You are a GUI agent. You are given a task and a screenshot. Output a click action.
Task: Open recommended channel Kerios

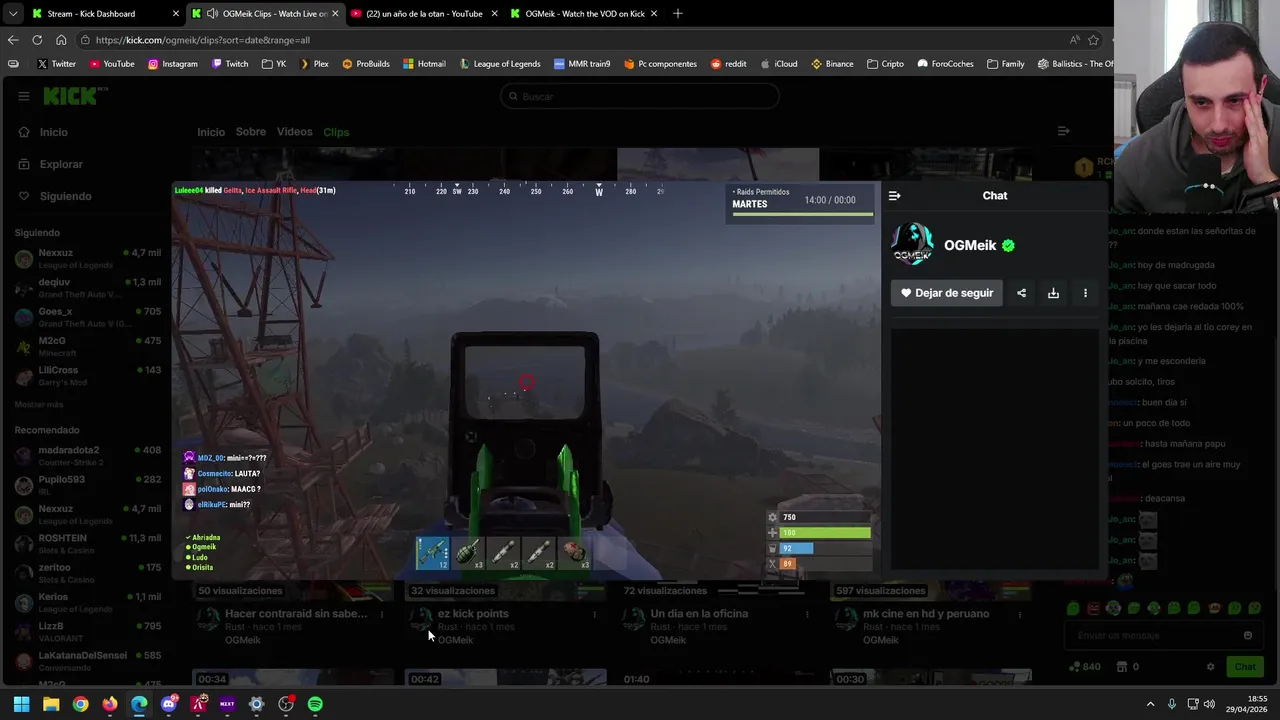[88, 602]
